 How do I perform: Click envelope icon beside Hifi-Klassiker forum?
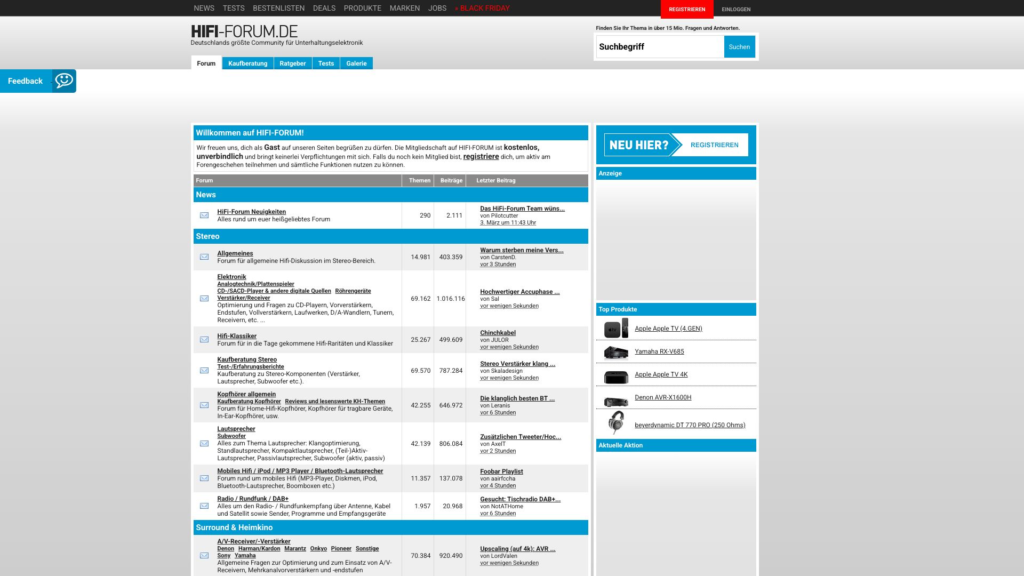point(204,340)
